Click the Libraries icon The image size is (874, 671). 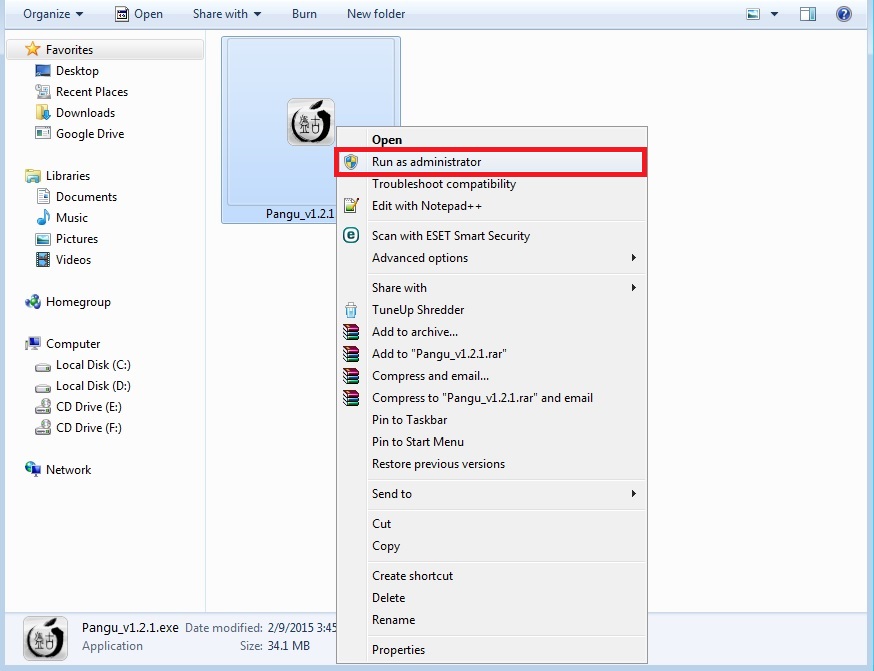tap(33, 176)
